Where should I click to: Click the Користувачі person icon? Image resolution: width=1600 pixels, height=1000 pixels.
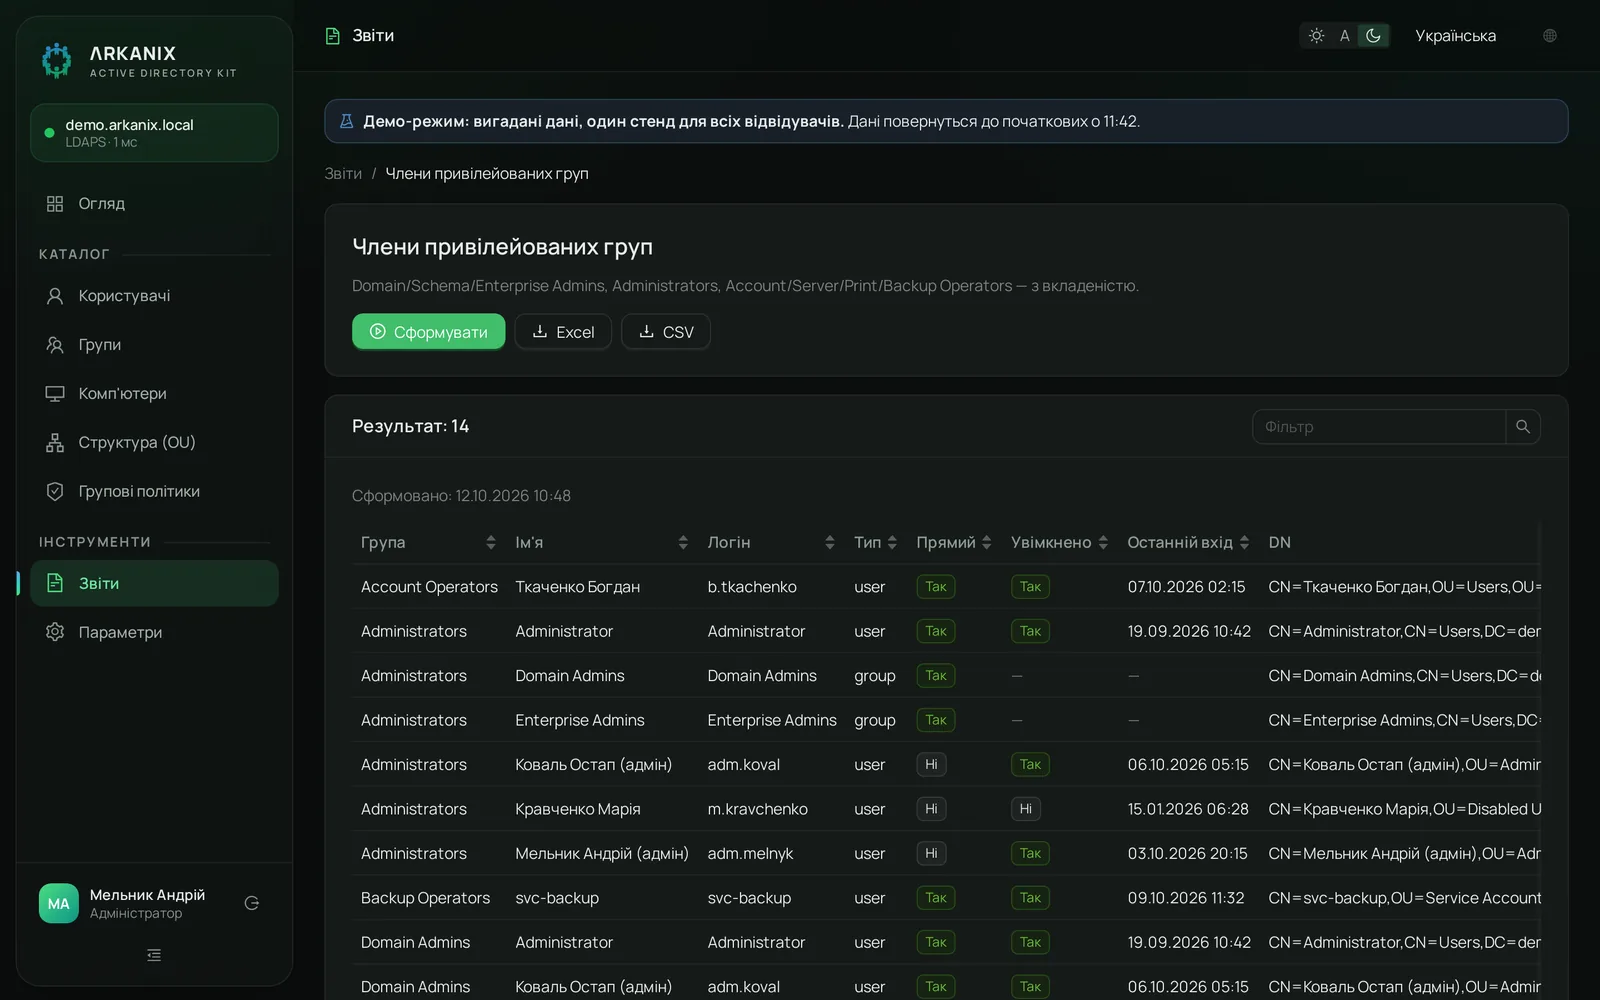pos(55,296)
